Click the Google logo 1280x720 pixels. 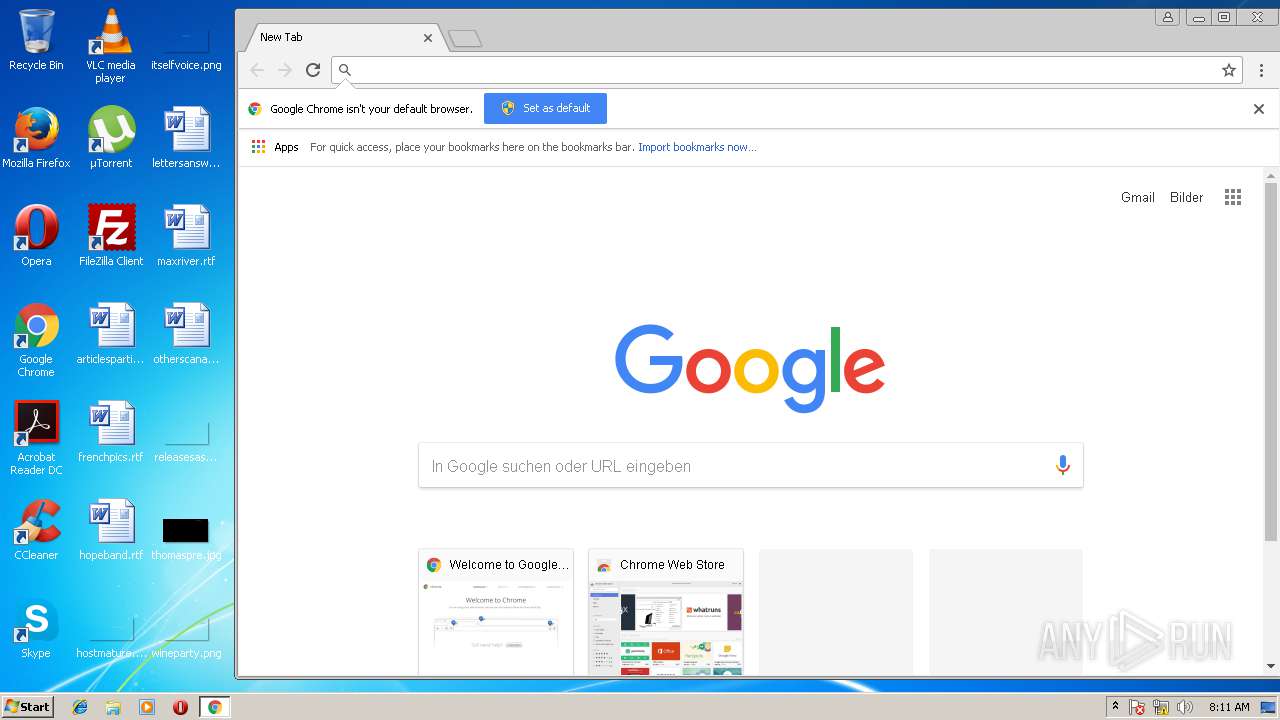(750, 368)
